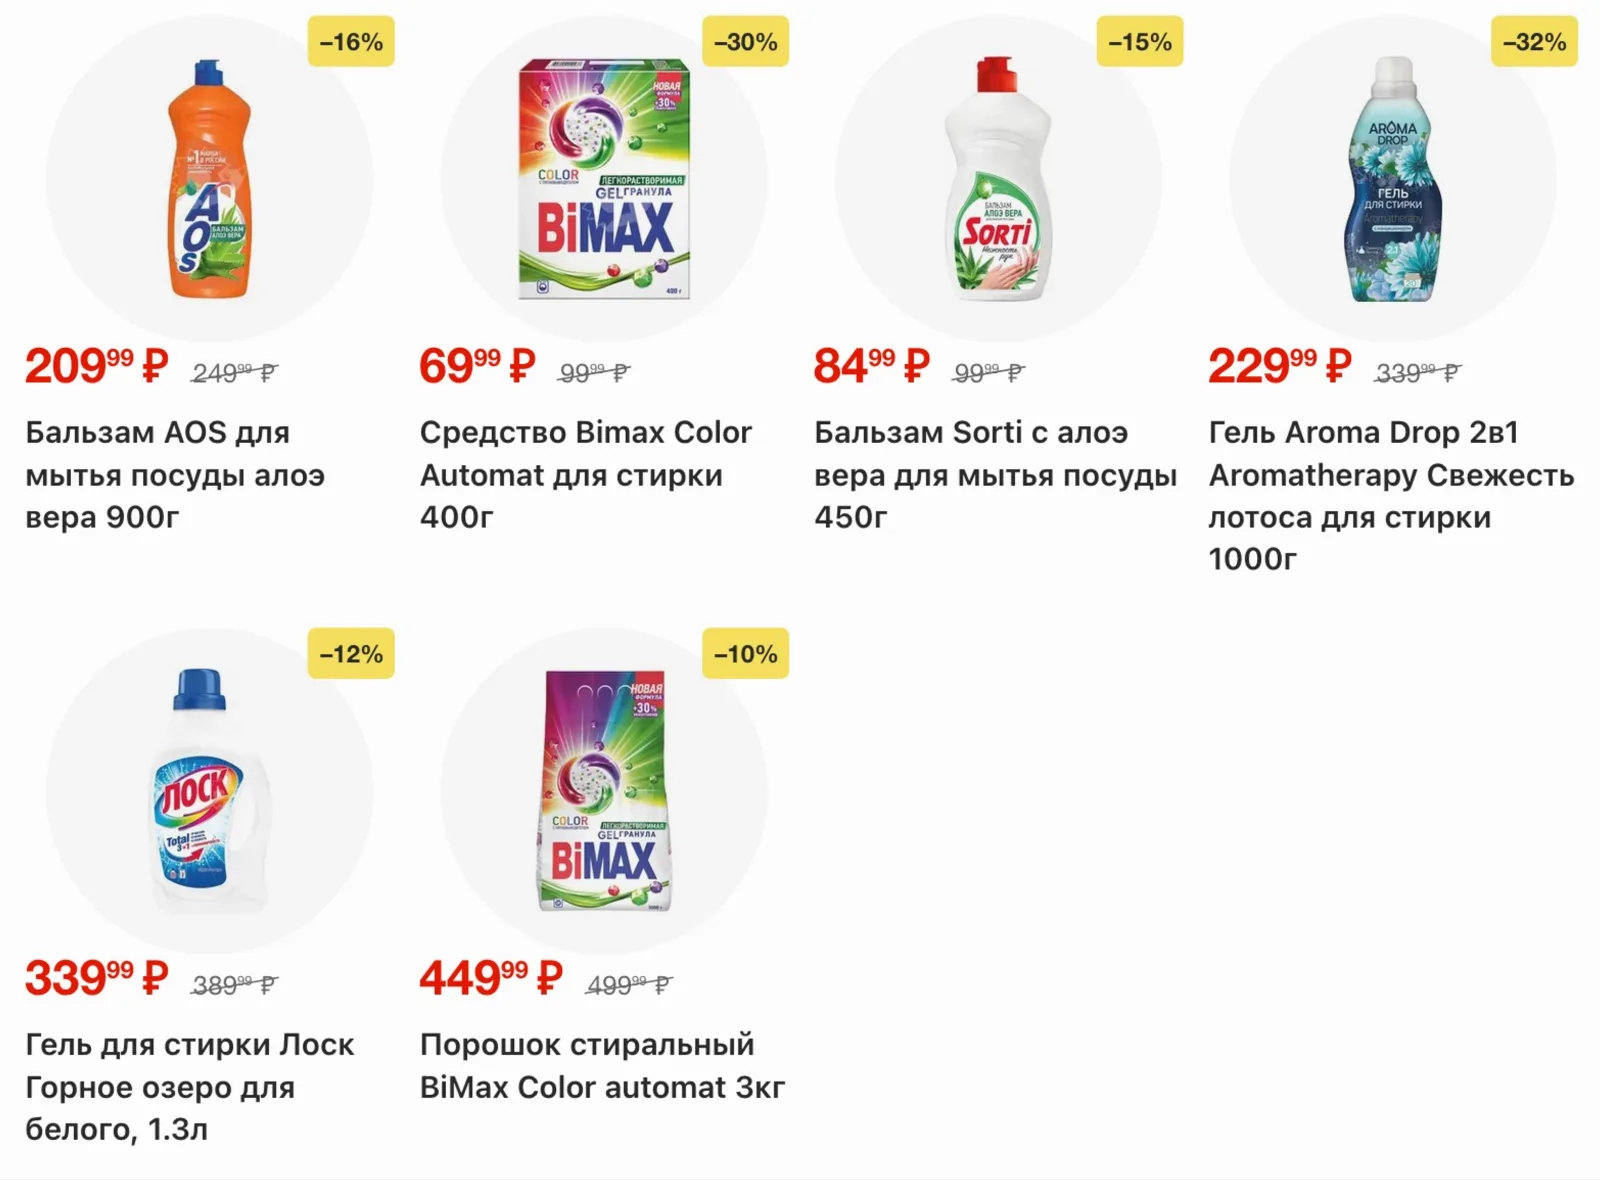Screen dimensions: 1600x1180
Task: Click the −12% discount badge
Action: 351,654
